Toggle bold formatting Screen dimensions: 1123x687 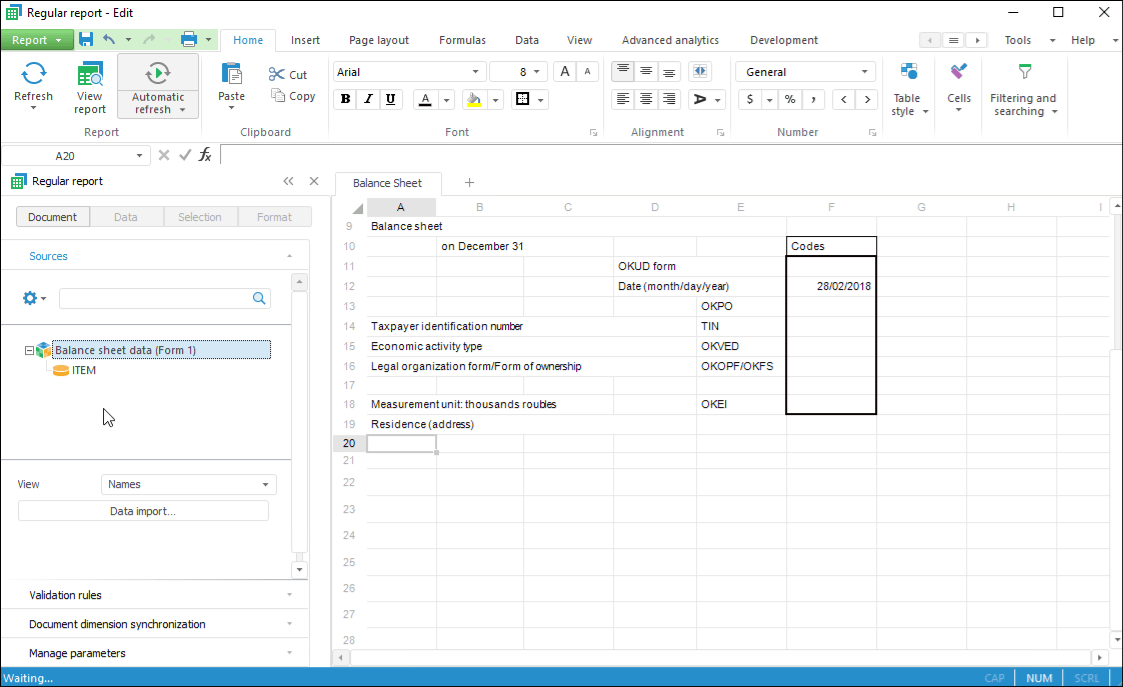(x=346, y=99)
